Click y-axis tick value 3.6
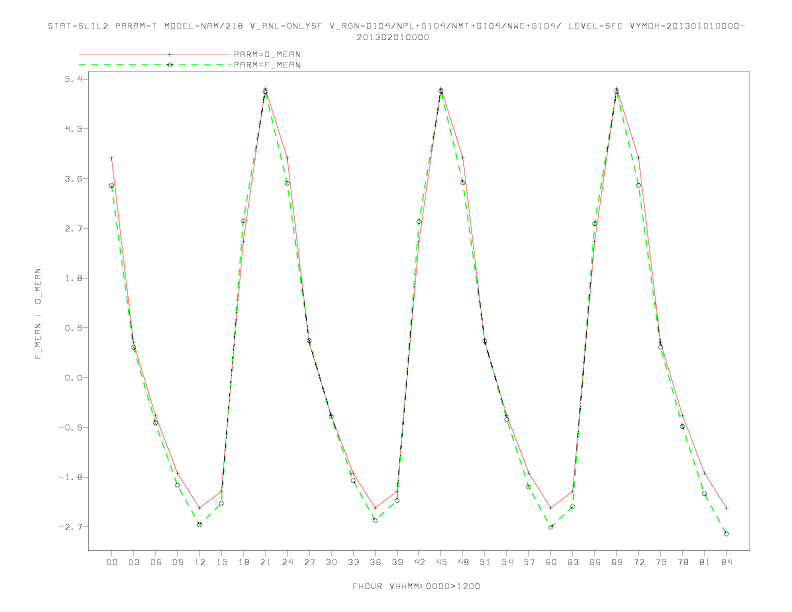Screen dimensions: 792x612 tap(73, 179)
